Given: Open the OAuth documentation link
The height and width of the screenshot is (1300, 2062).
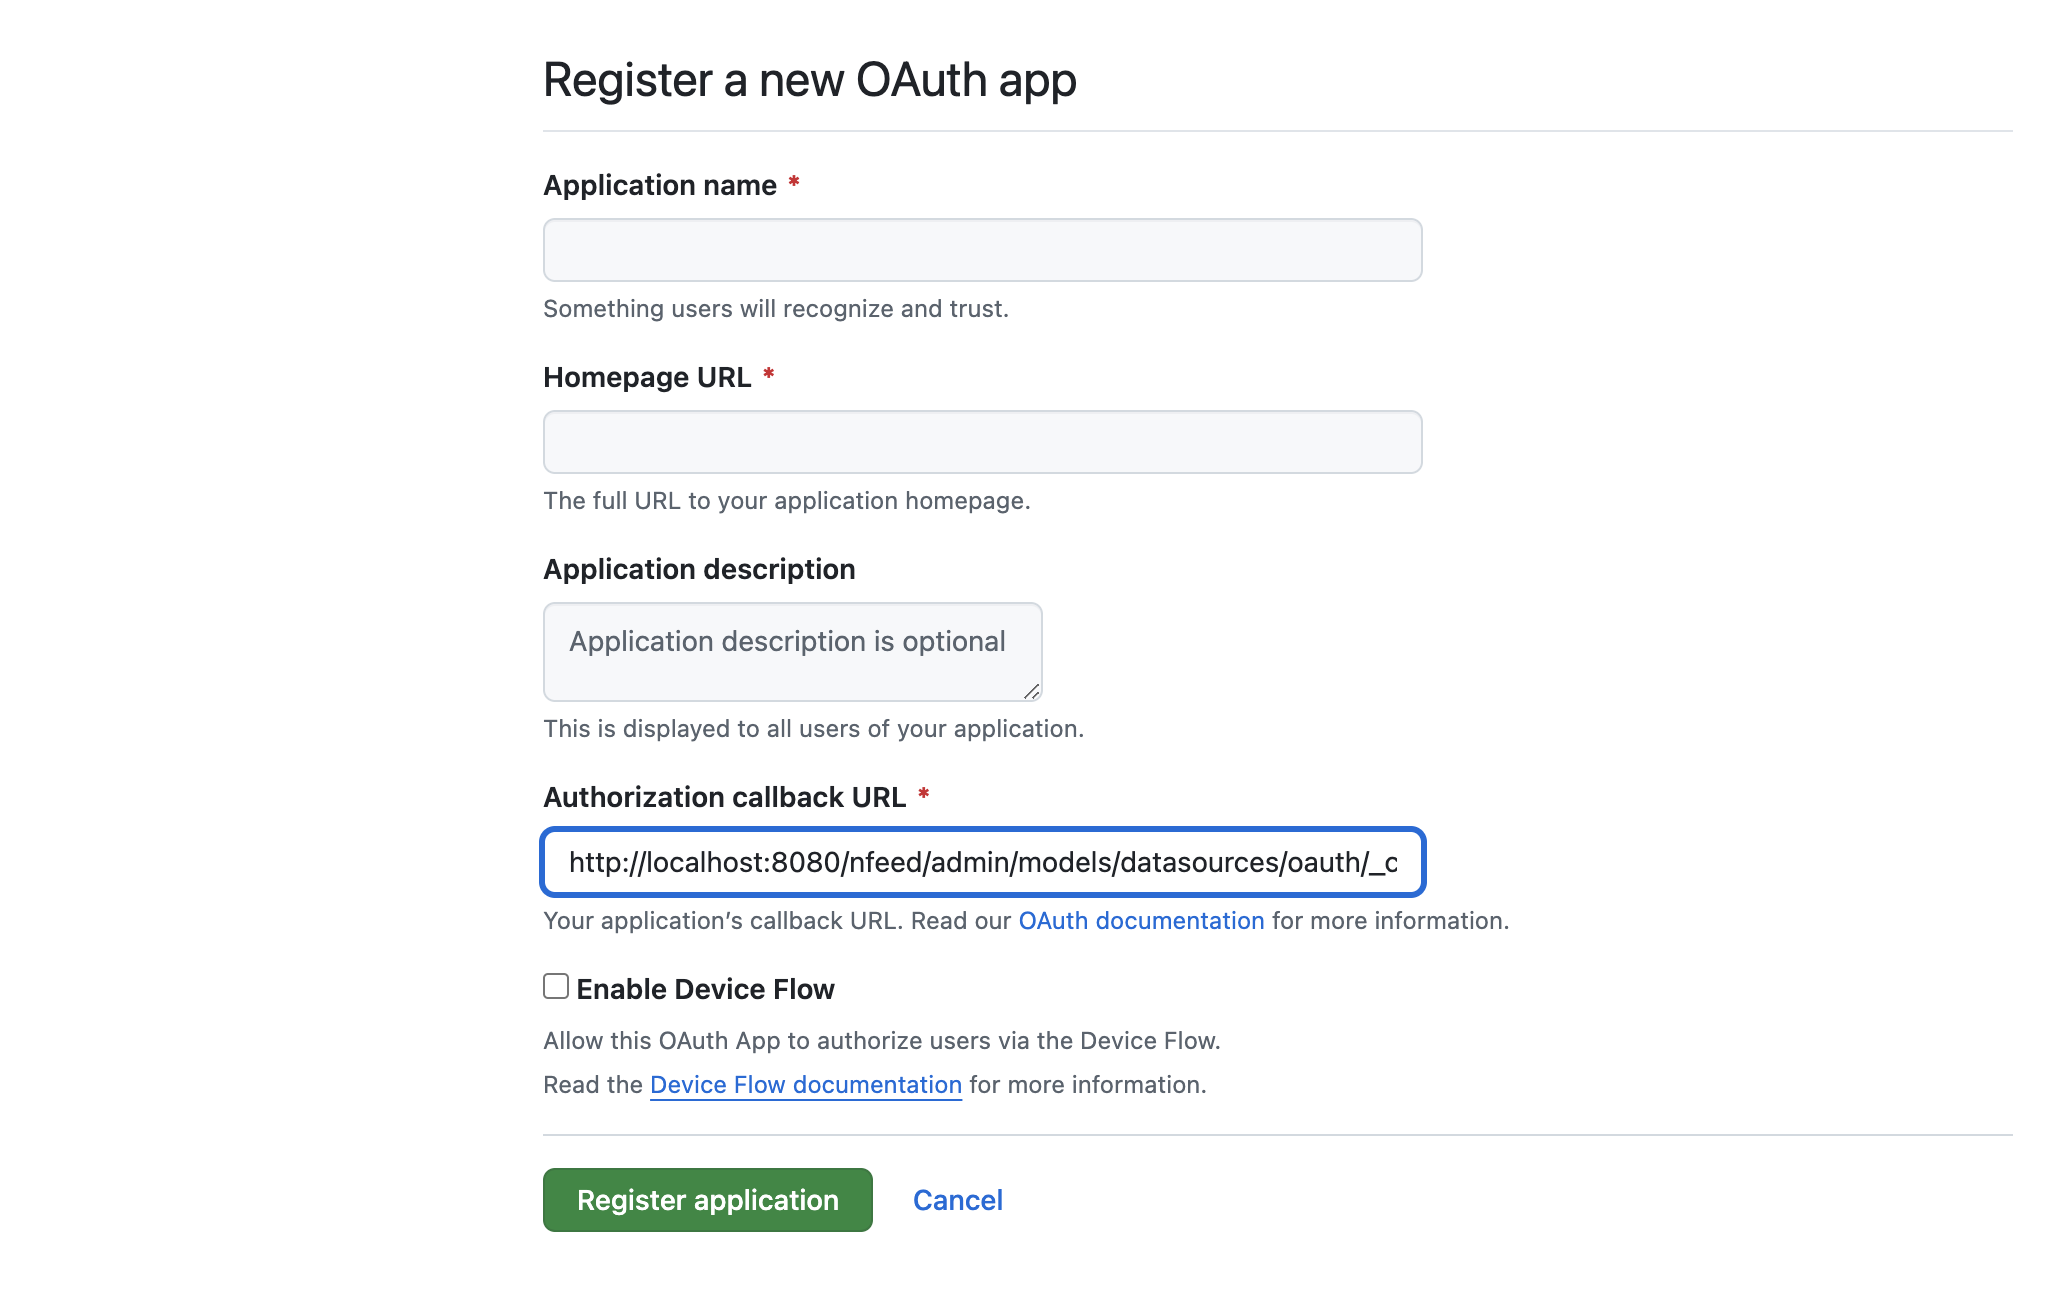Looking at the screenshot, I should (x=1141, y=921).
